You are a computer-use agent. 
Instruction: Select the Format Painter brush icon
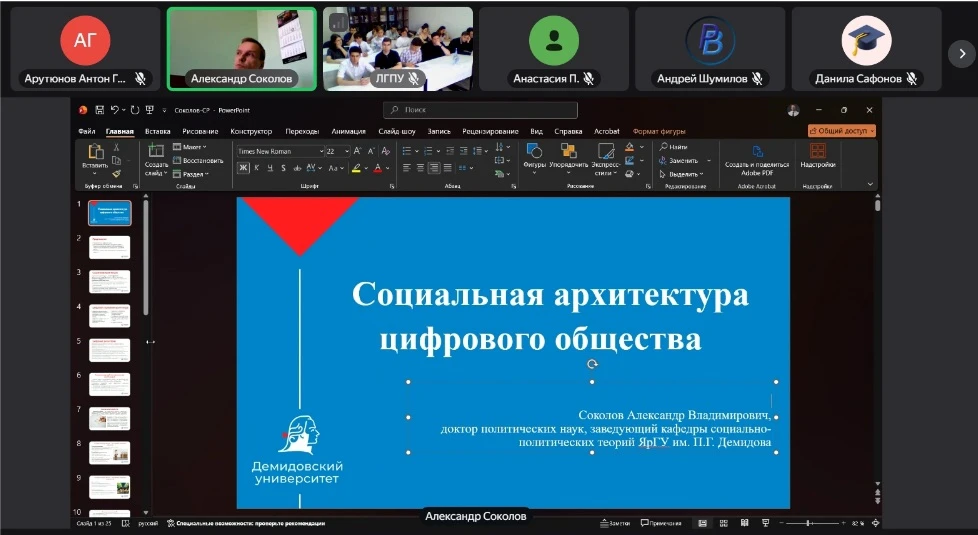116,174
